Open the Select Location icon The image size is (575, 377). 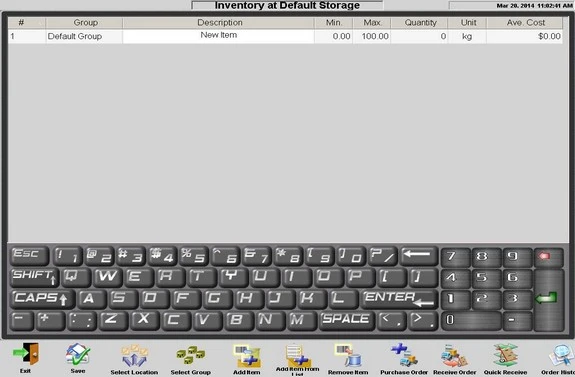click(x=134, y=356)
